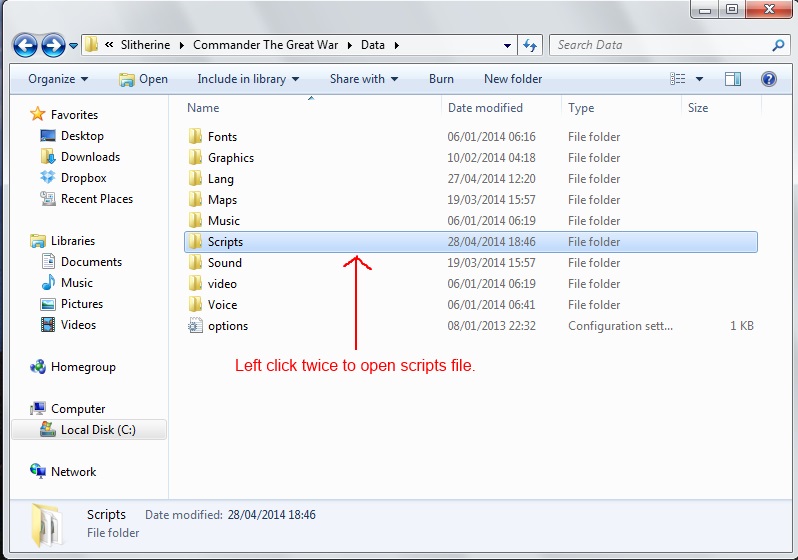The image size is (798, 560).
Task: Open Dropbox in the navigation pane
Action: (83, 178)
